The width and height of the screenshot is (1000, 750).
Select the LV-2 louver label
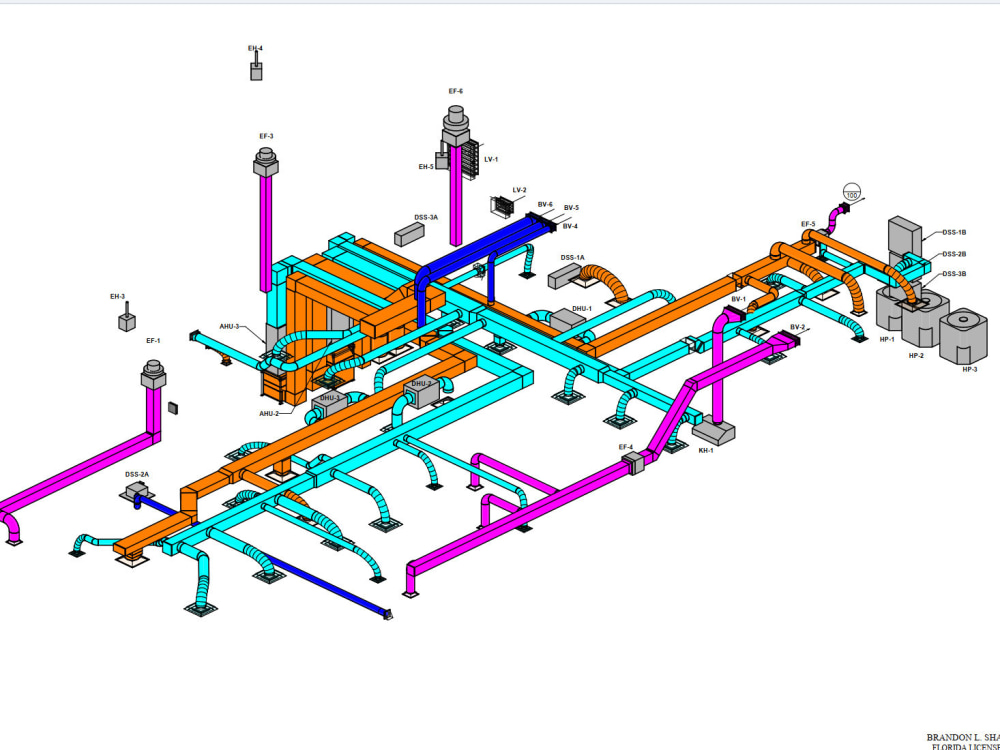pos(520,190)
